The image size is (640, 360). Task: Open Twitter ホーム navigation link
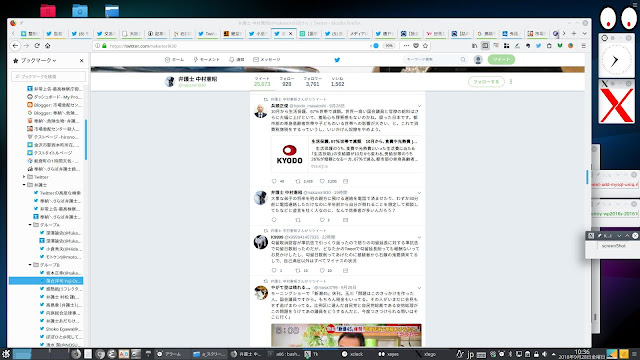[174, 60]
